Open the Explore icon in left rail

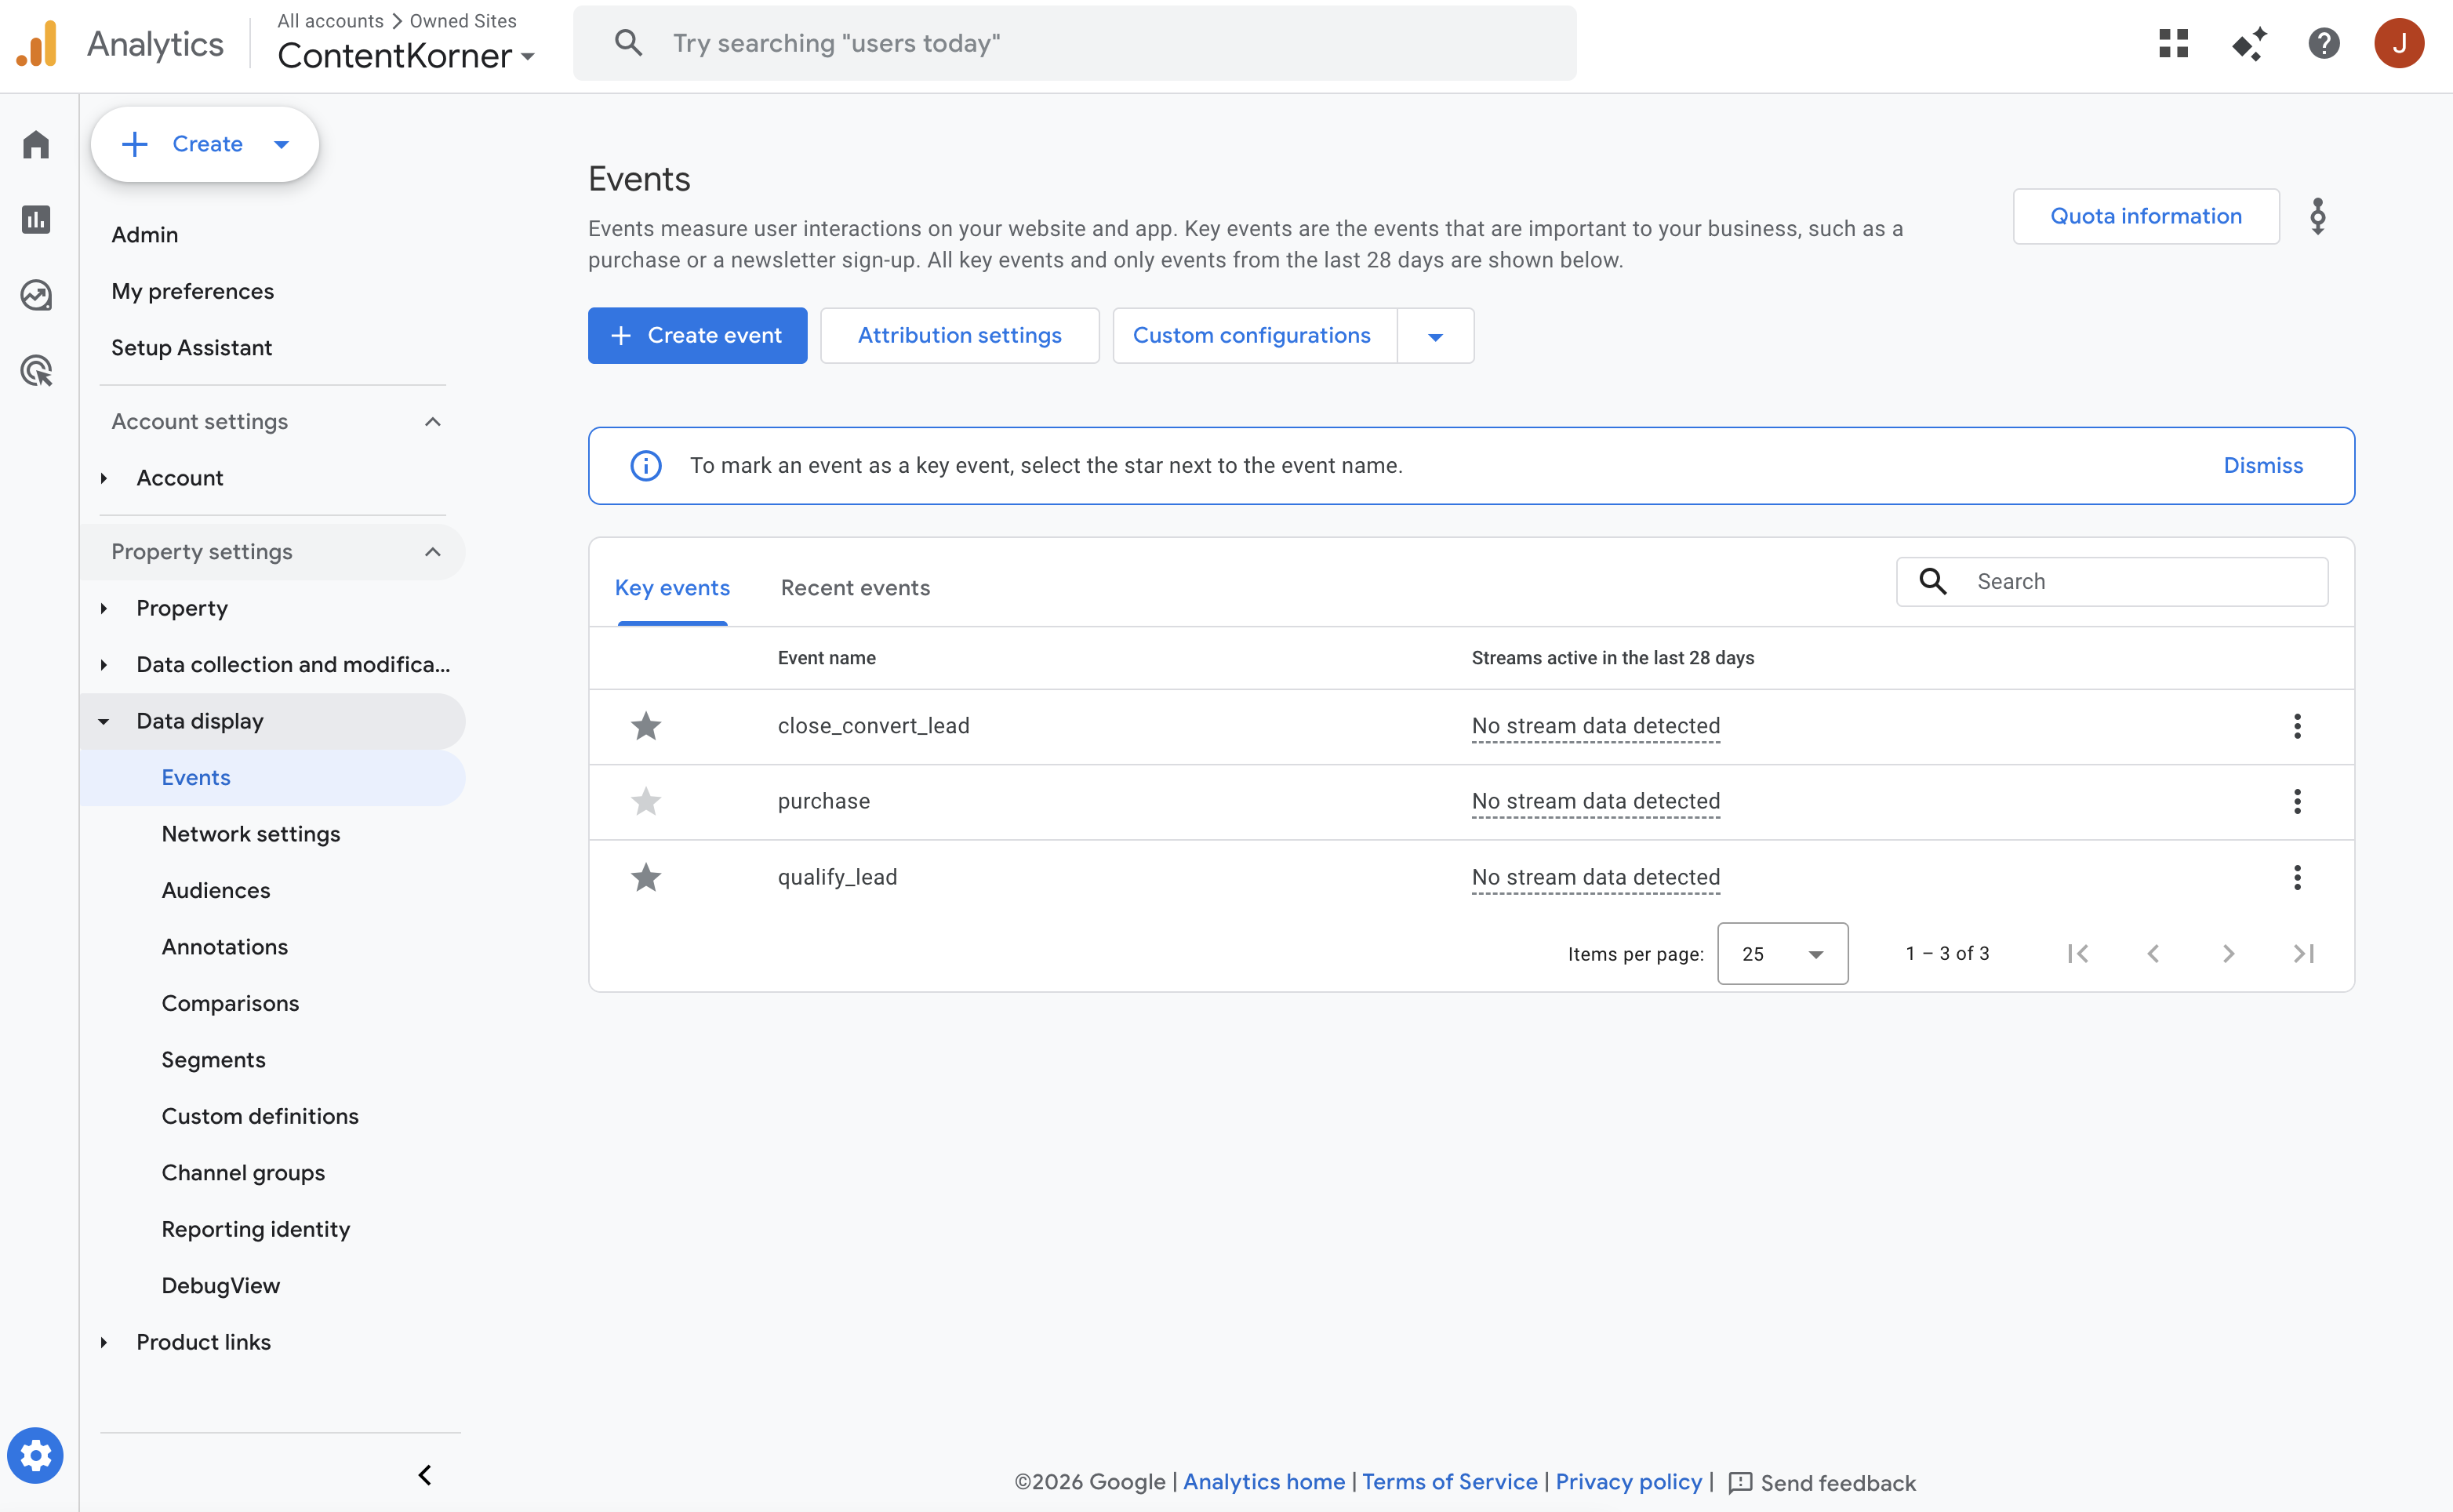coord(37,295)
